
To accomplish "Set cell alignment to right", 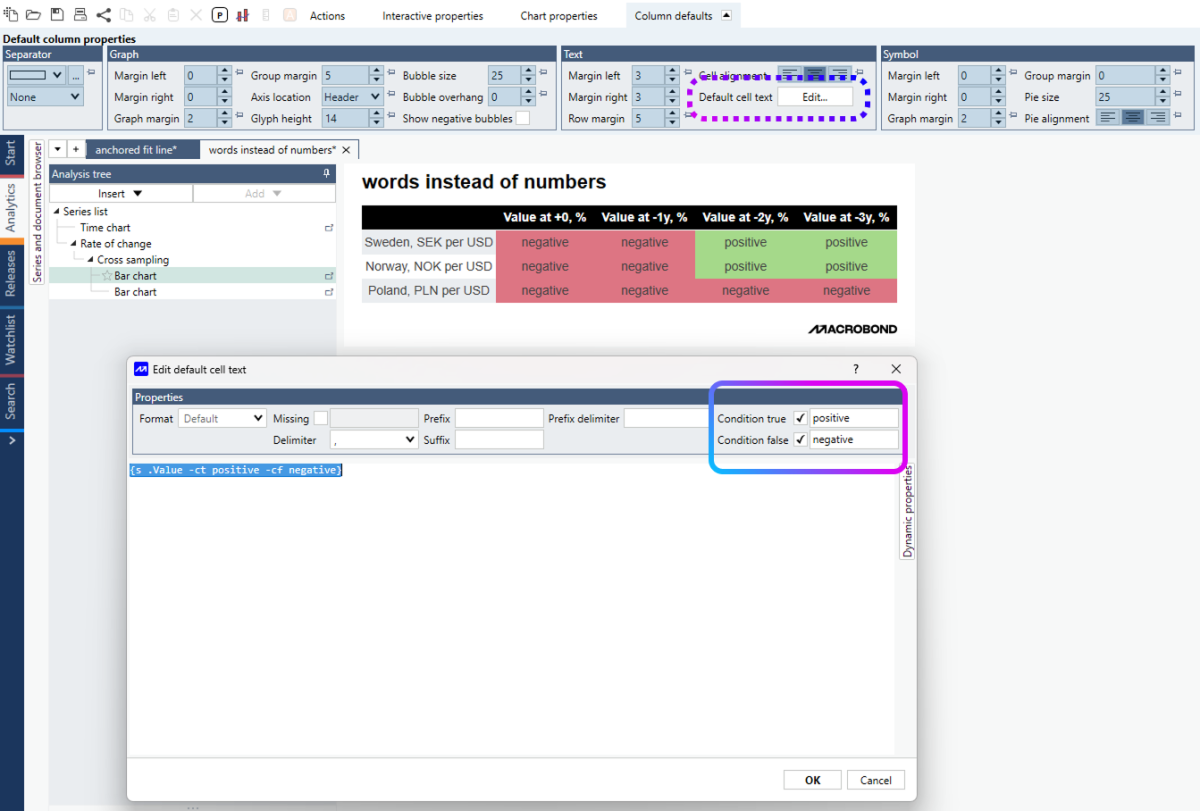I will pos(840,75).
